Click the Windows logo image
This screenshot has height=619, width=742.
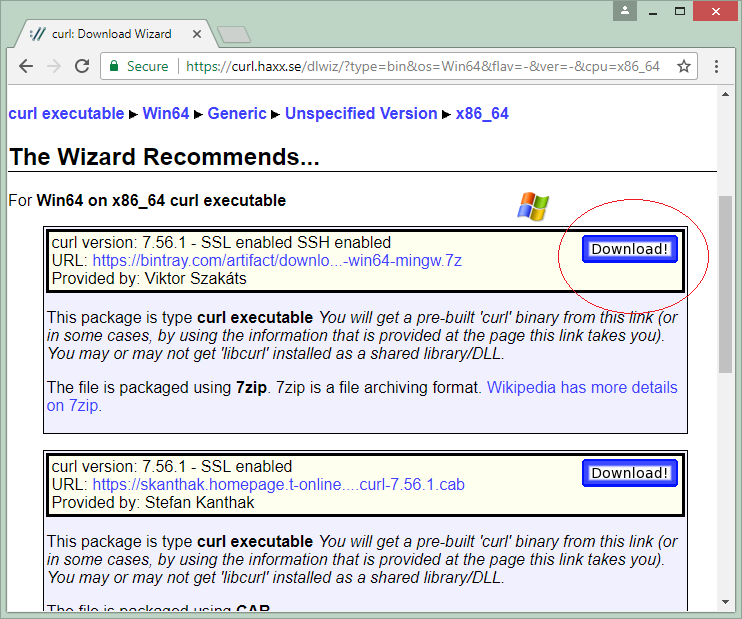[x=533, y=206]
